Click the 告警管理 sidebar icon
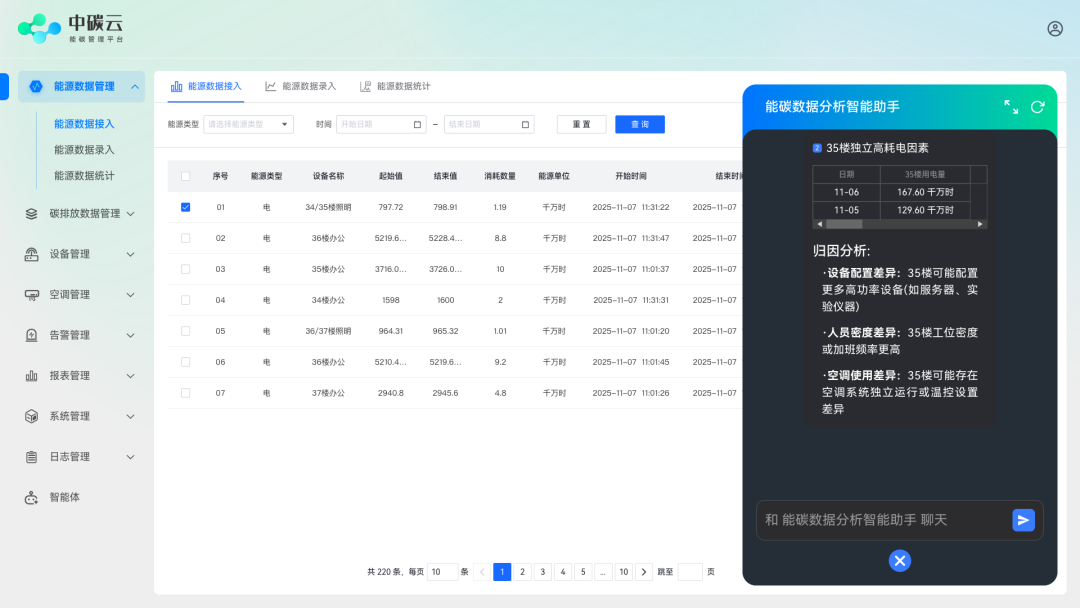 click(x=31, y=335)
